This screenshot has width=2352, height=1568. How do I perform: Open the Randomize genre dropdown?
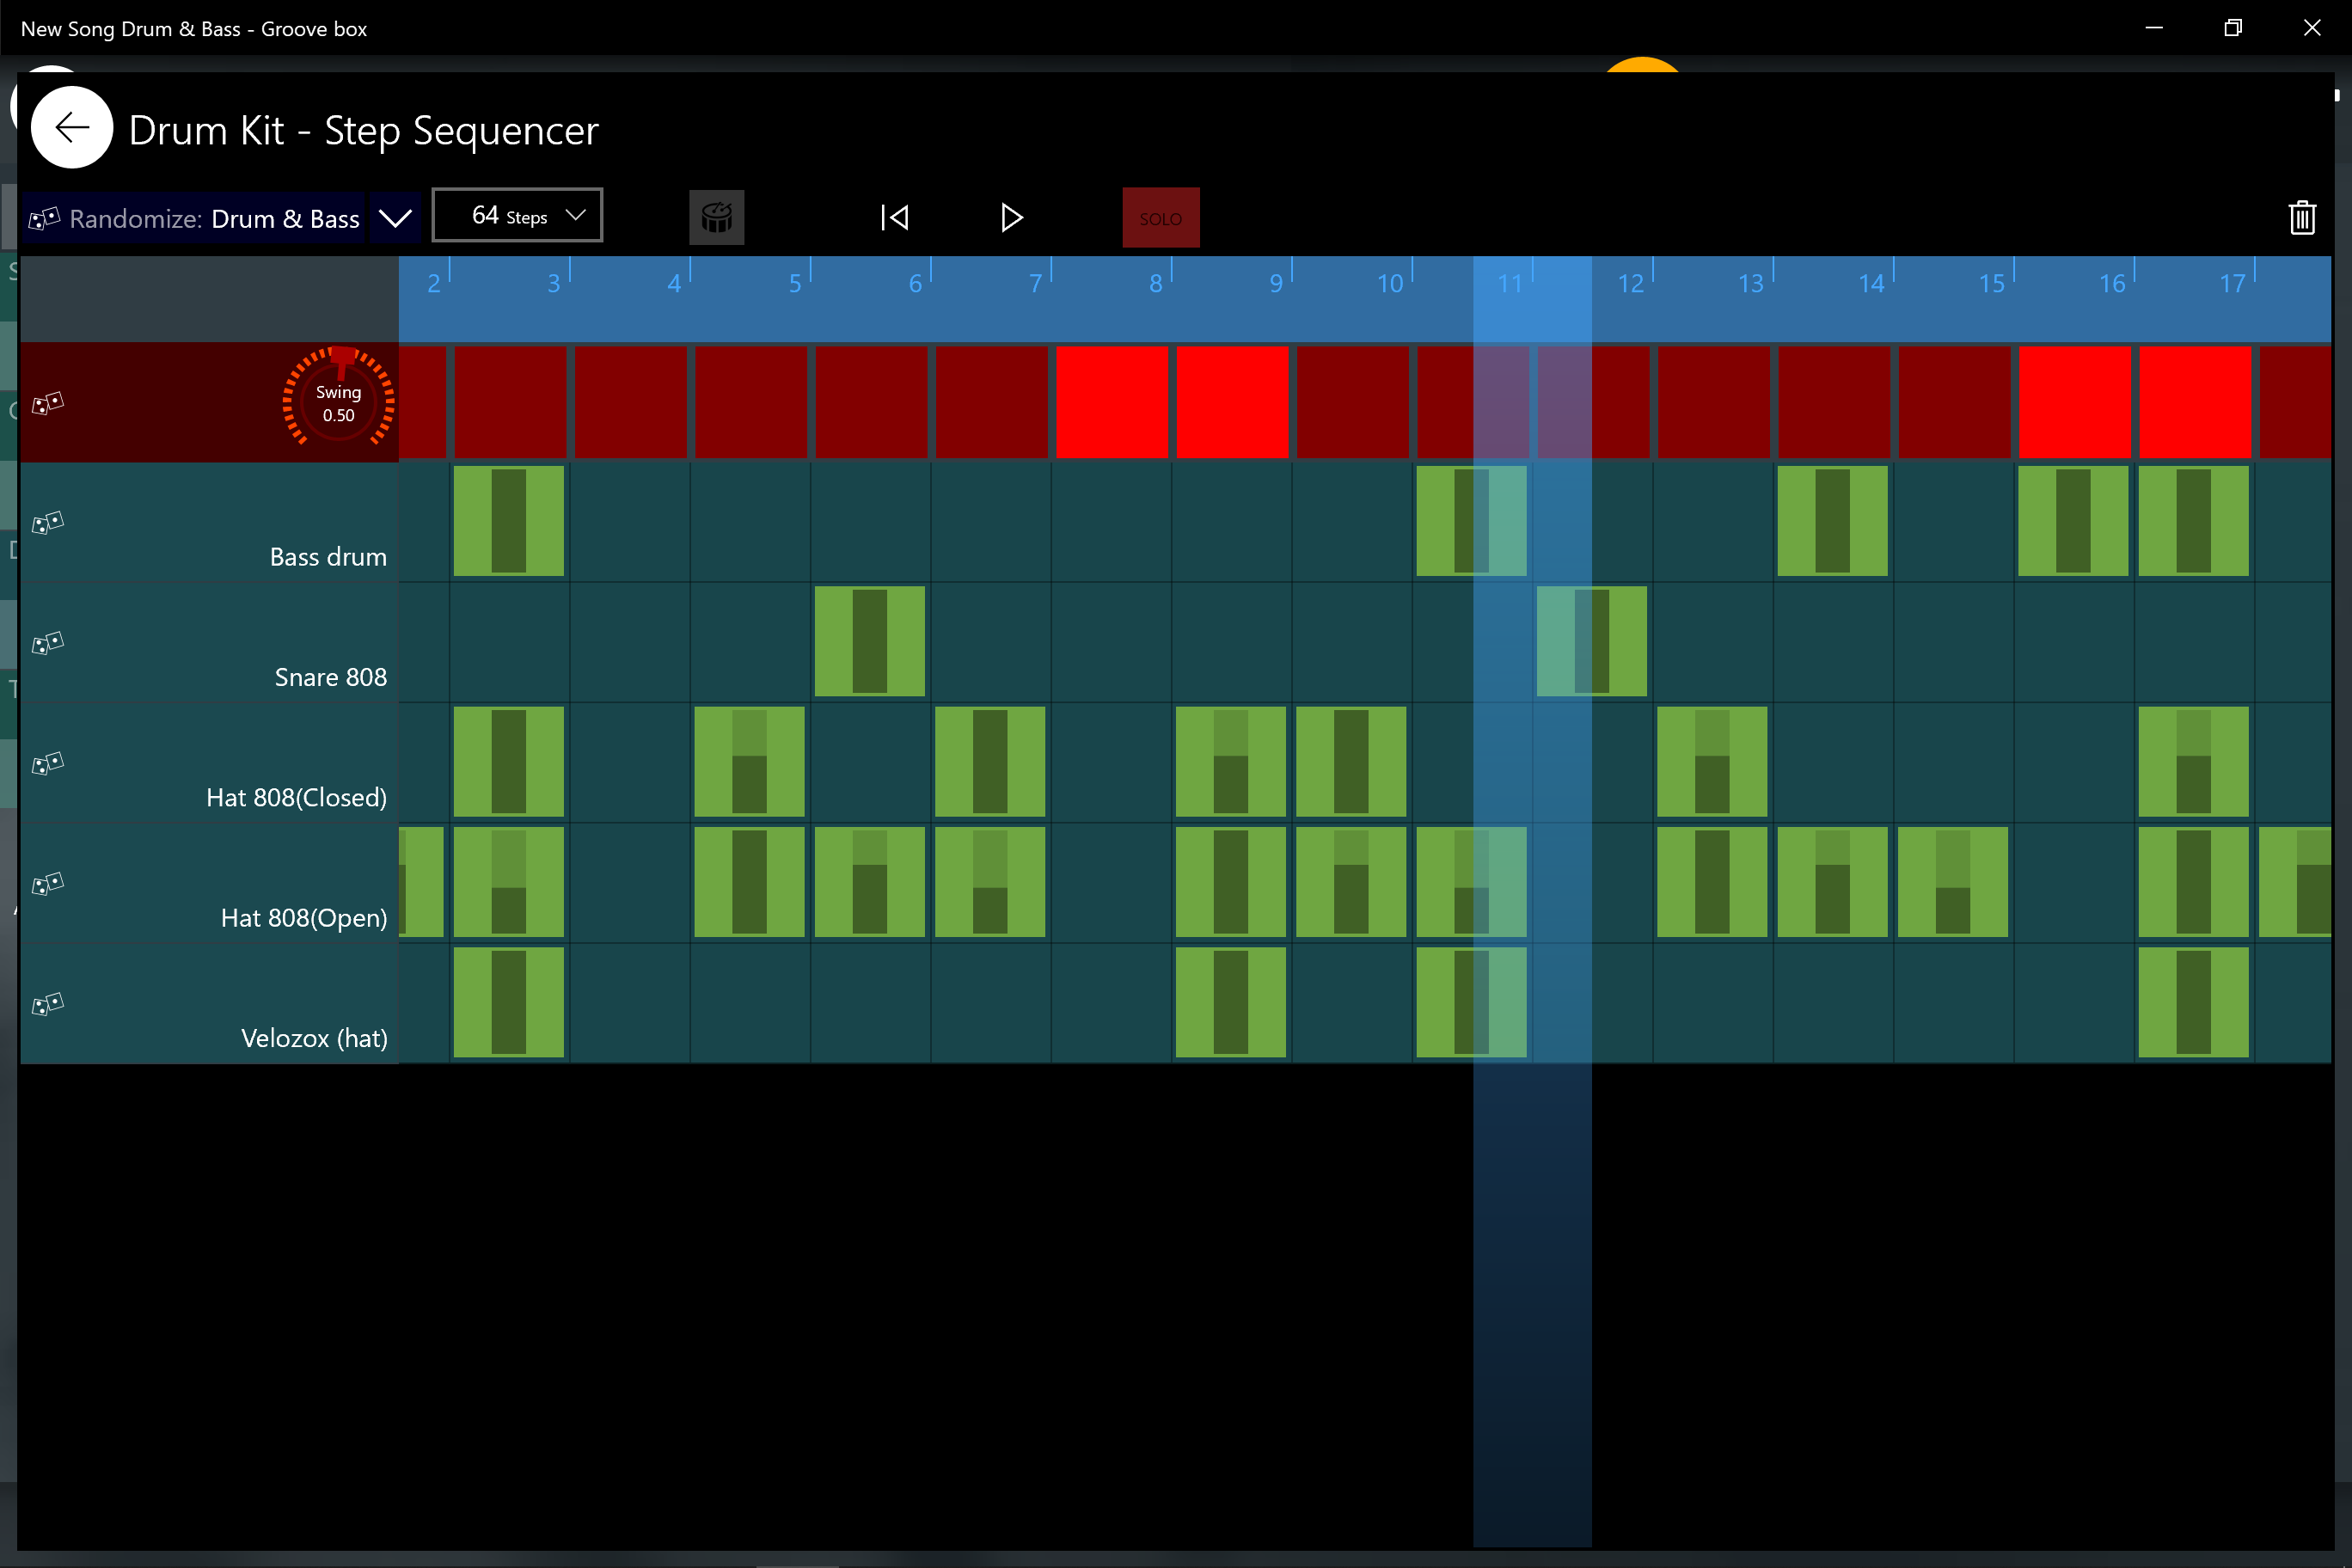395,217
